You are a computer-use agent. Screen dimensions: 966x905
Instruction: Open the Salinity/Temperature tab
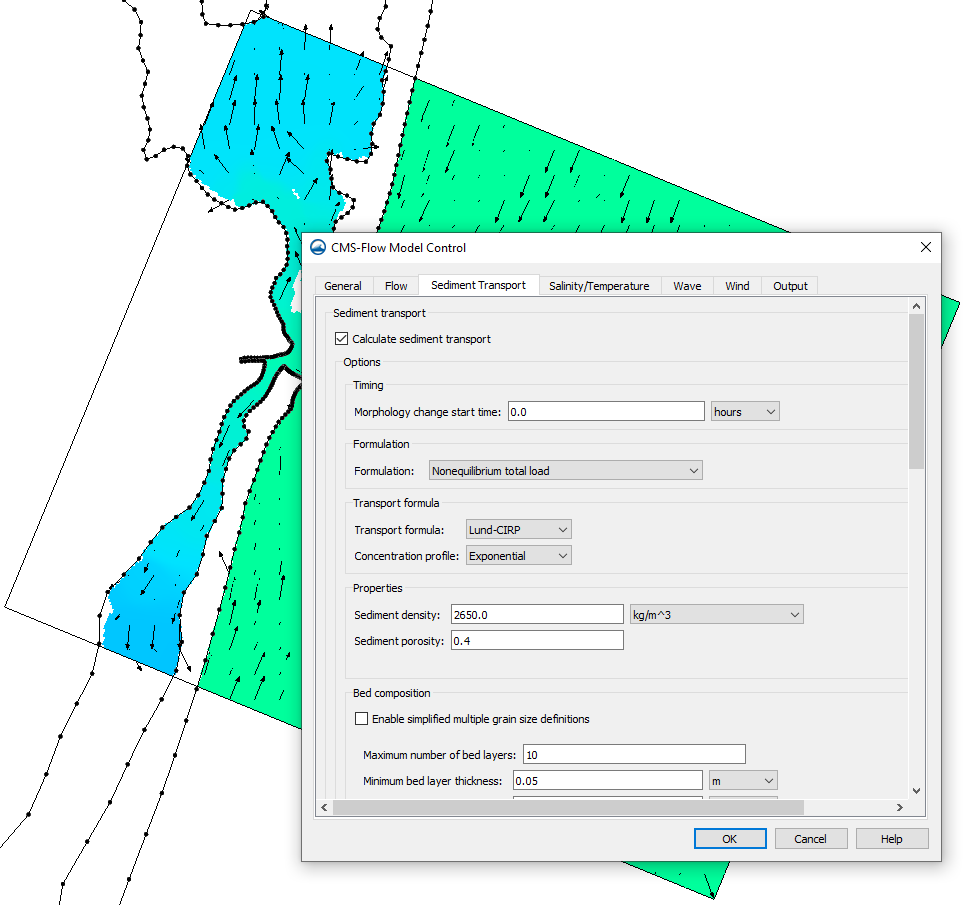(599, 285)
